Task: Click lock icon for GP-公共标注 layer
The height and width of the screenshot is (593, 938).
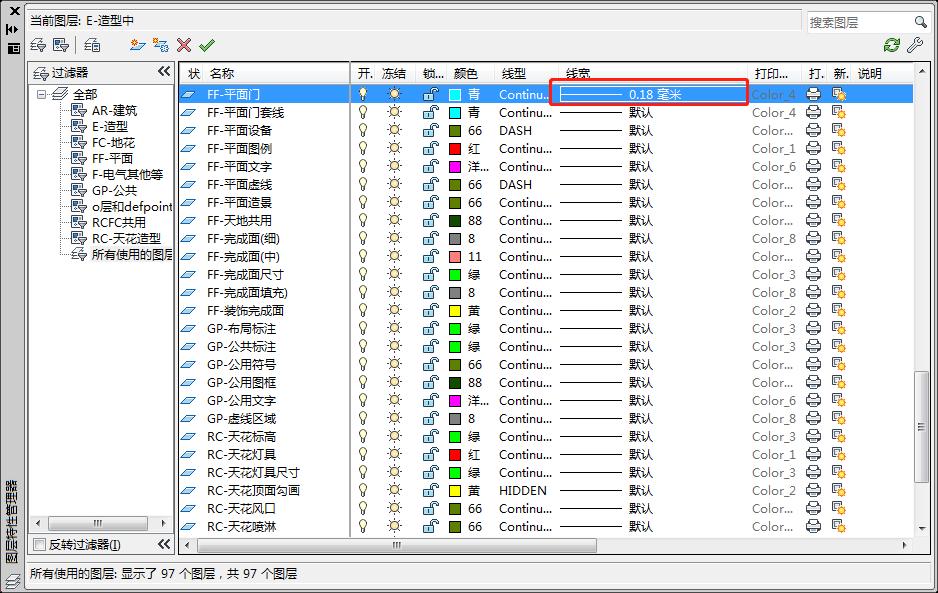Action: (x=431, y=346)
